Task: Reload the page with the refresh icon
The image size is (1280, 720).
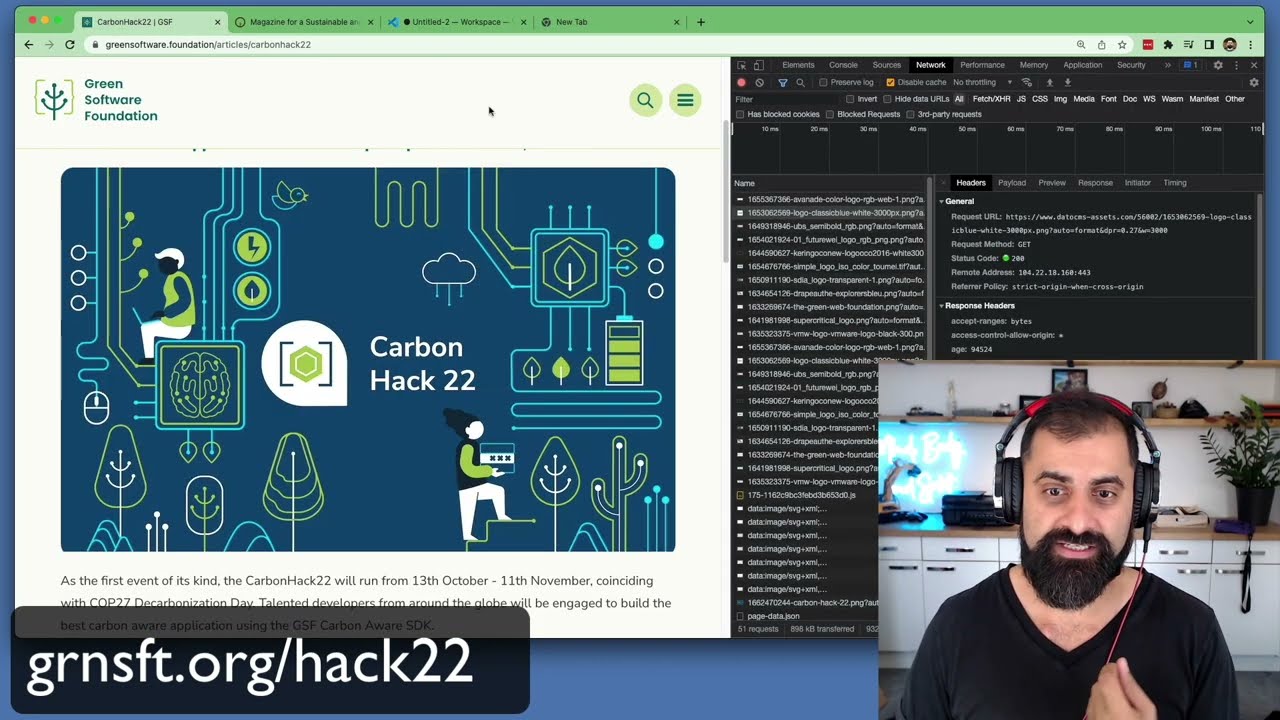Action: point(70,45)
